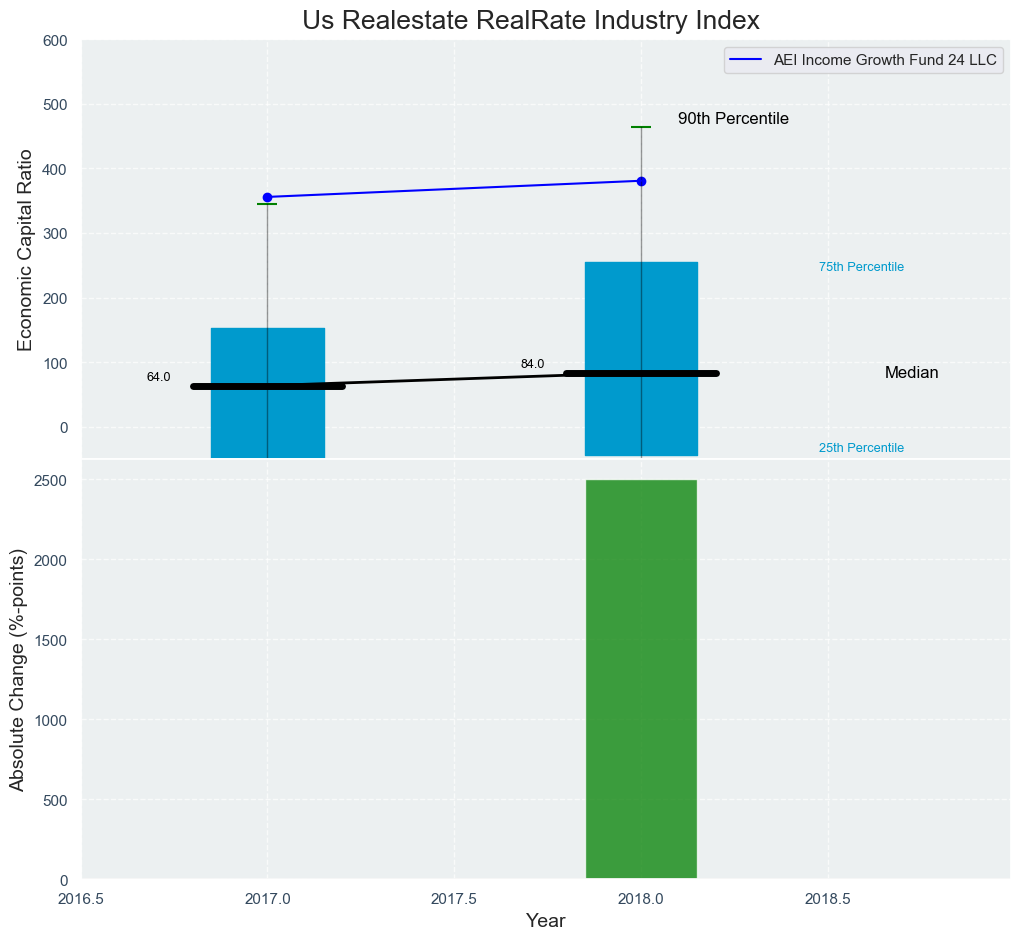
Task: Click the blue line sample in legend
Action: 746,61
